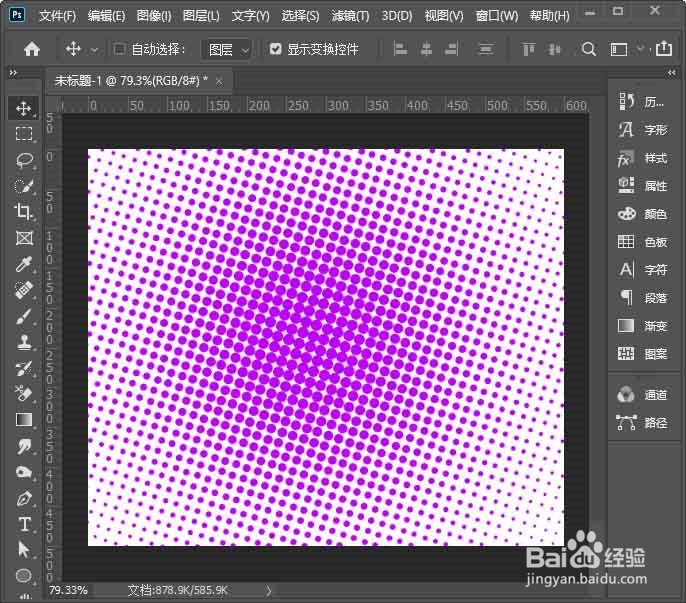Toggle the 自动选择 checkbox
The width and height of the screenshot is (686, 603).
point(119,49)
